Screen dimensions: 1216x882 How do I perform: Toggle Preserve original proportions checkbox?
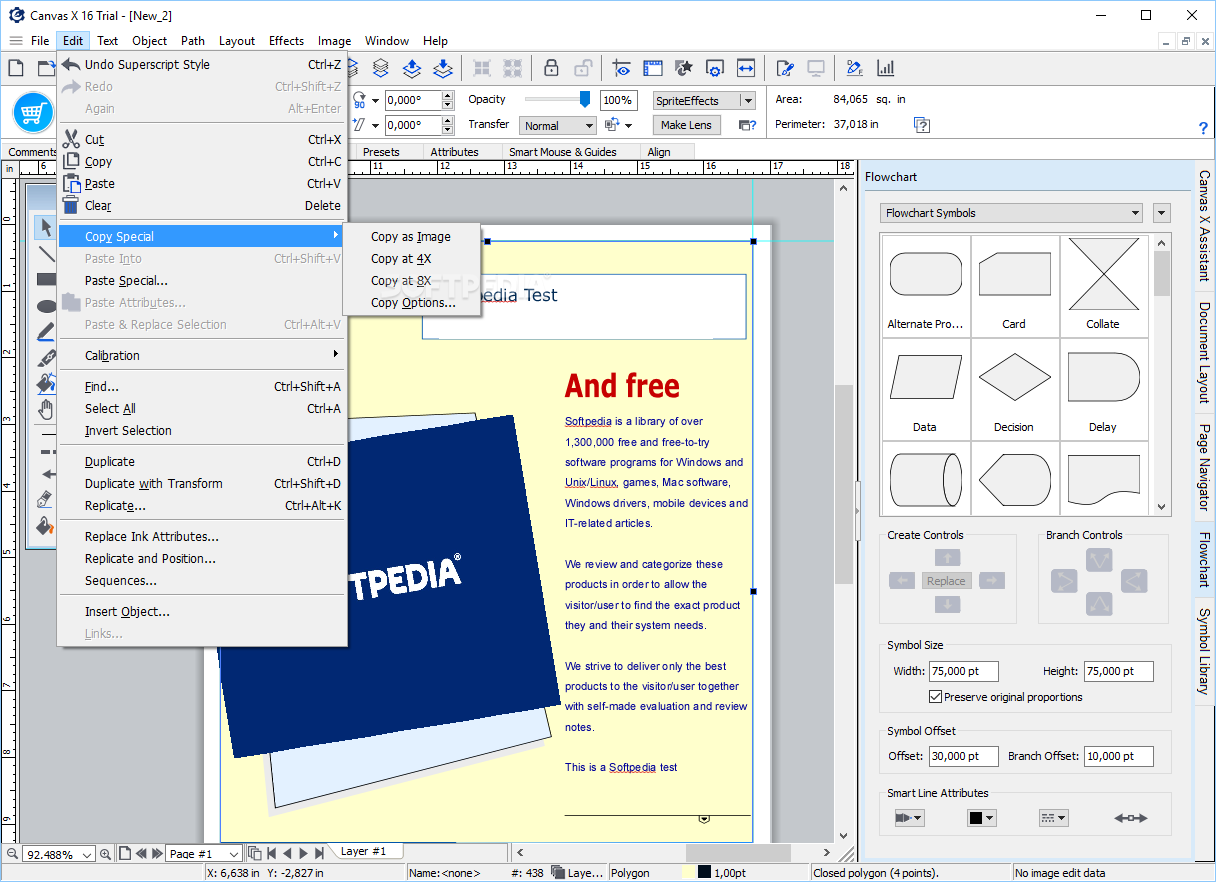pyautogui.click(x=936, y=697)
